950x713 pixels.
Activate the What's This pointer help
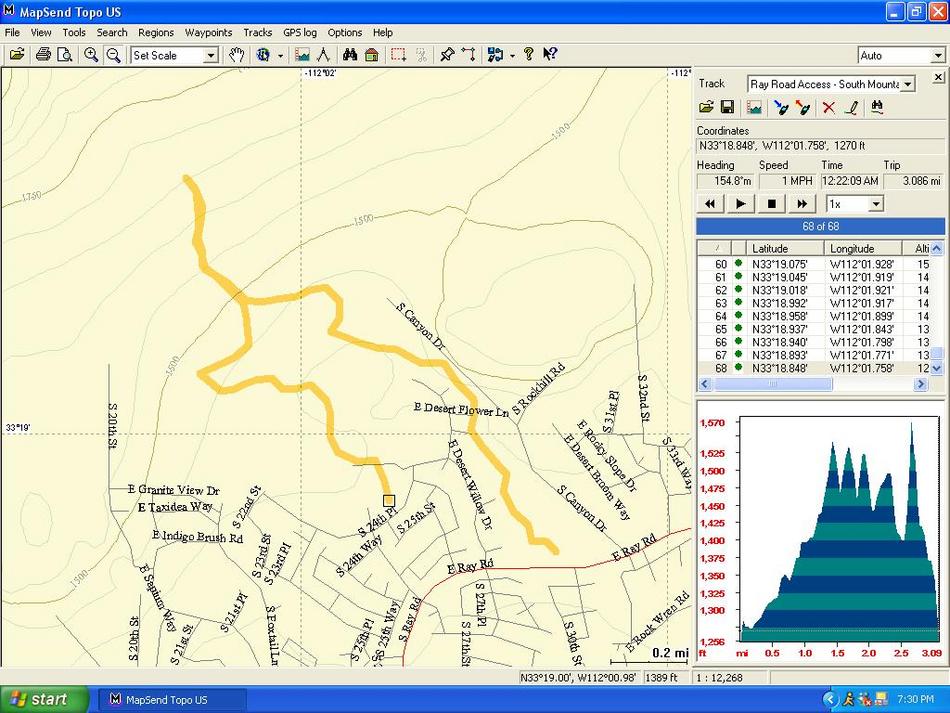pos(550,55)
